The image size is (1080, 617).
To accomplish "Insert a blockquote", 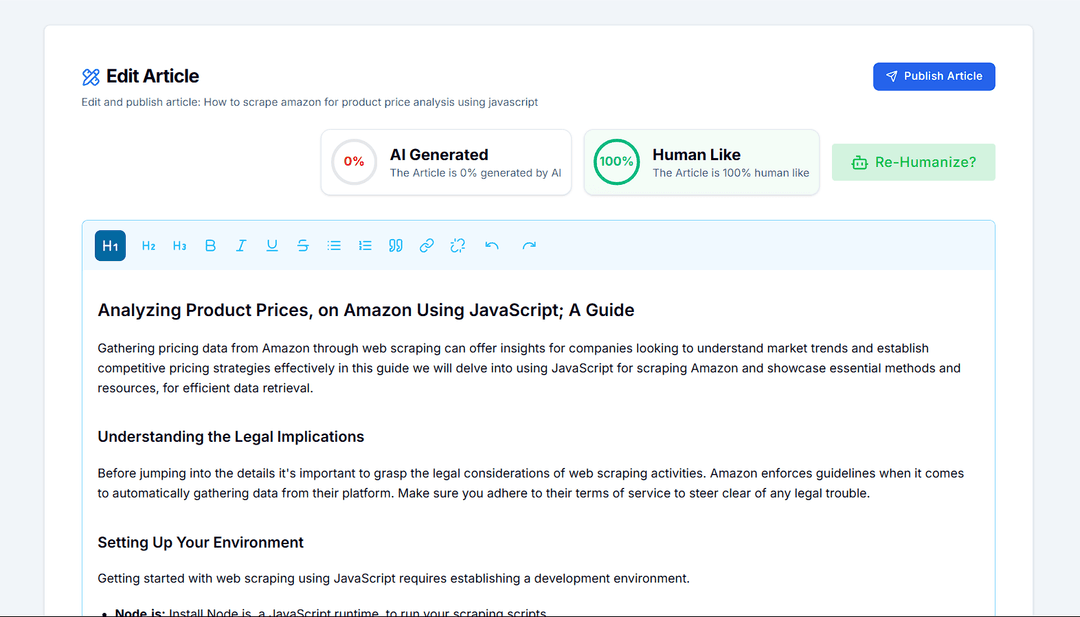I will click(396, 246).
